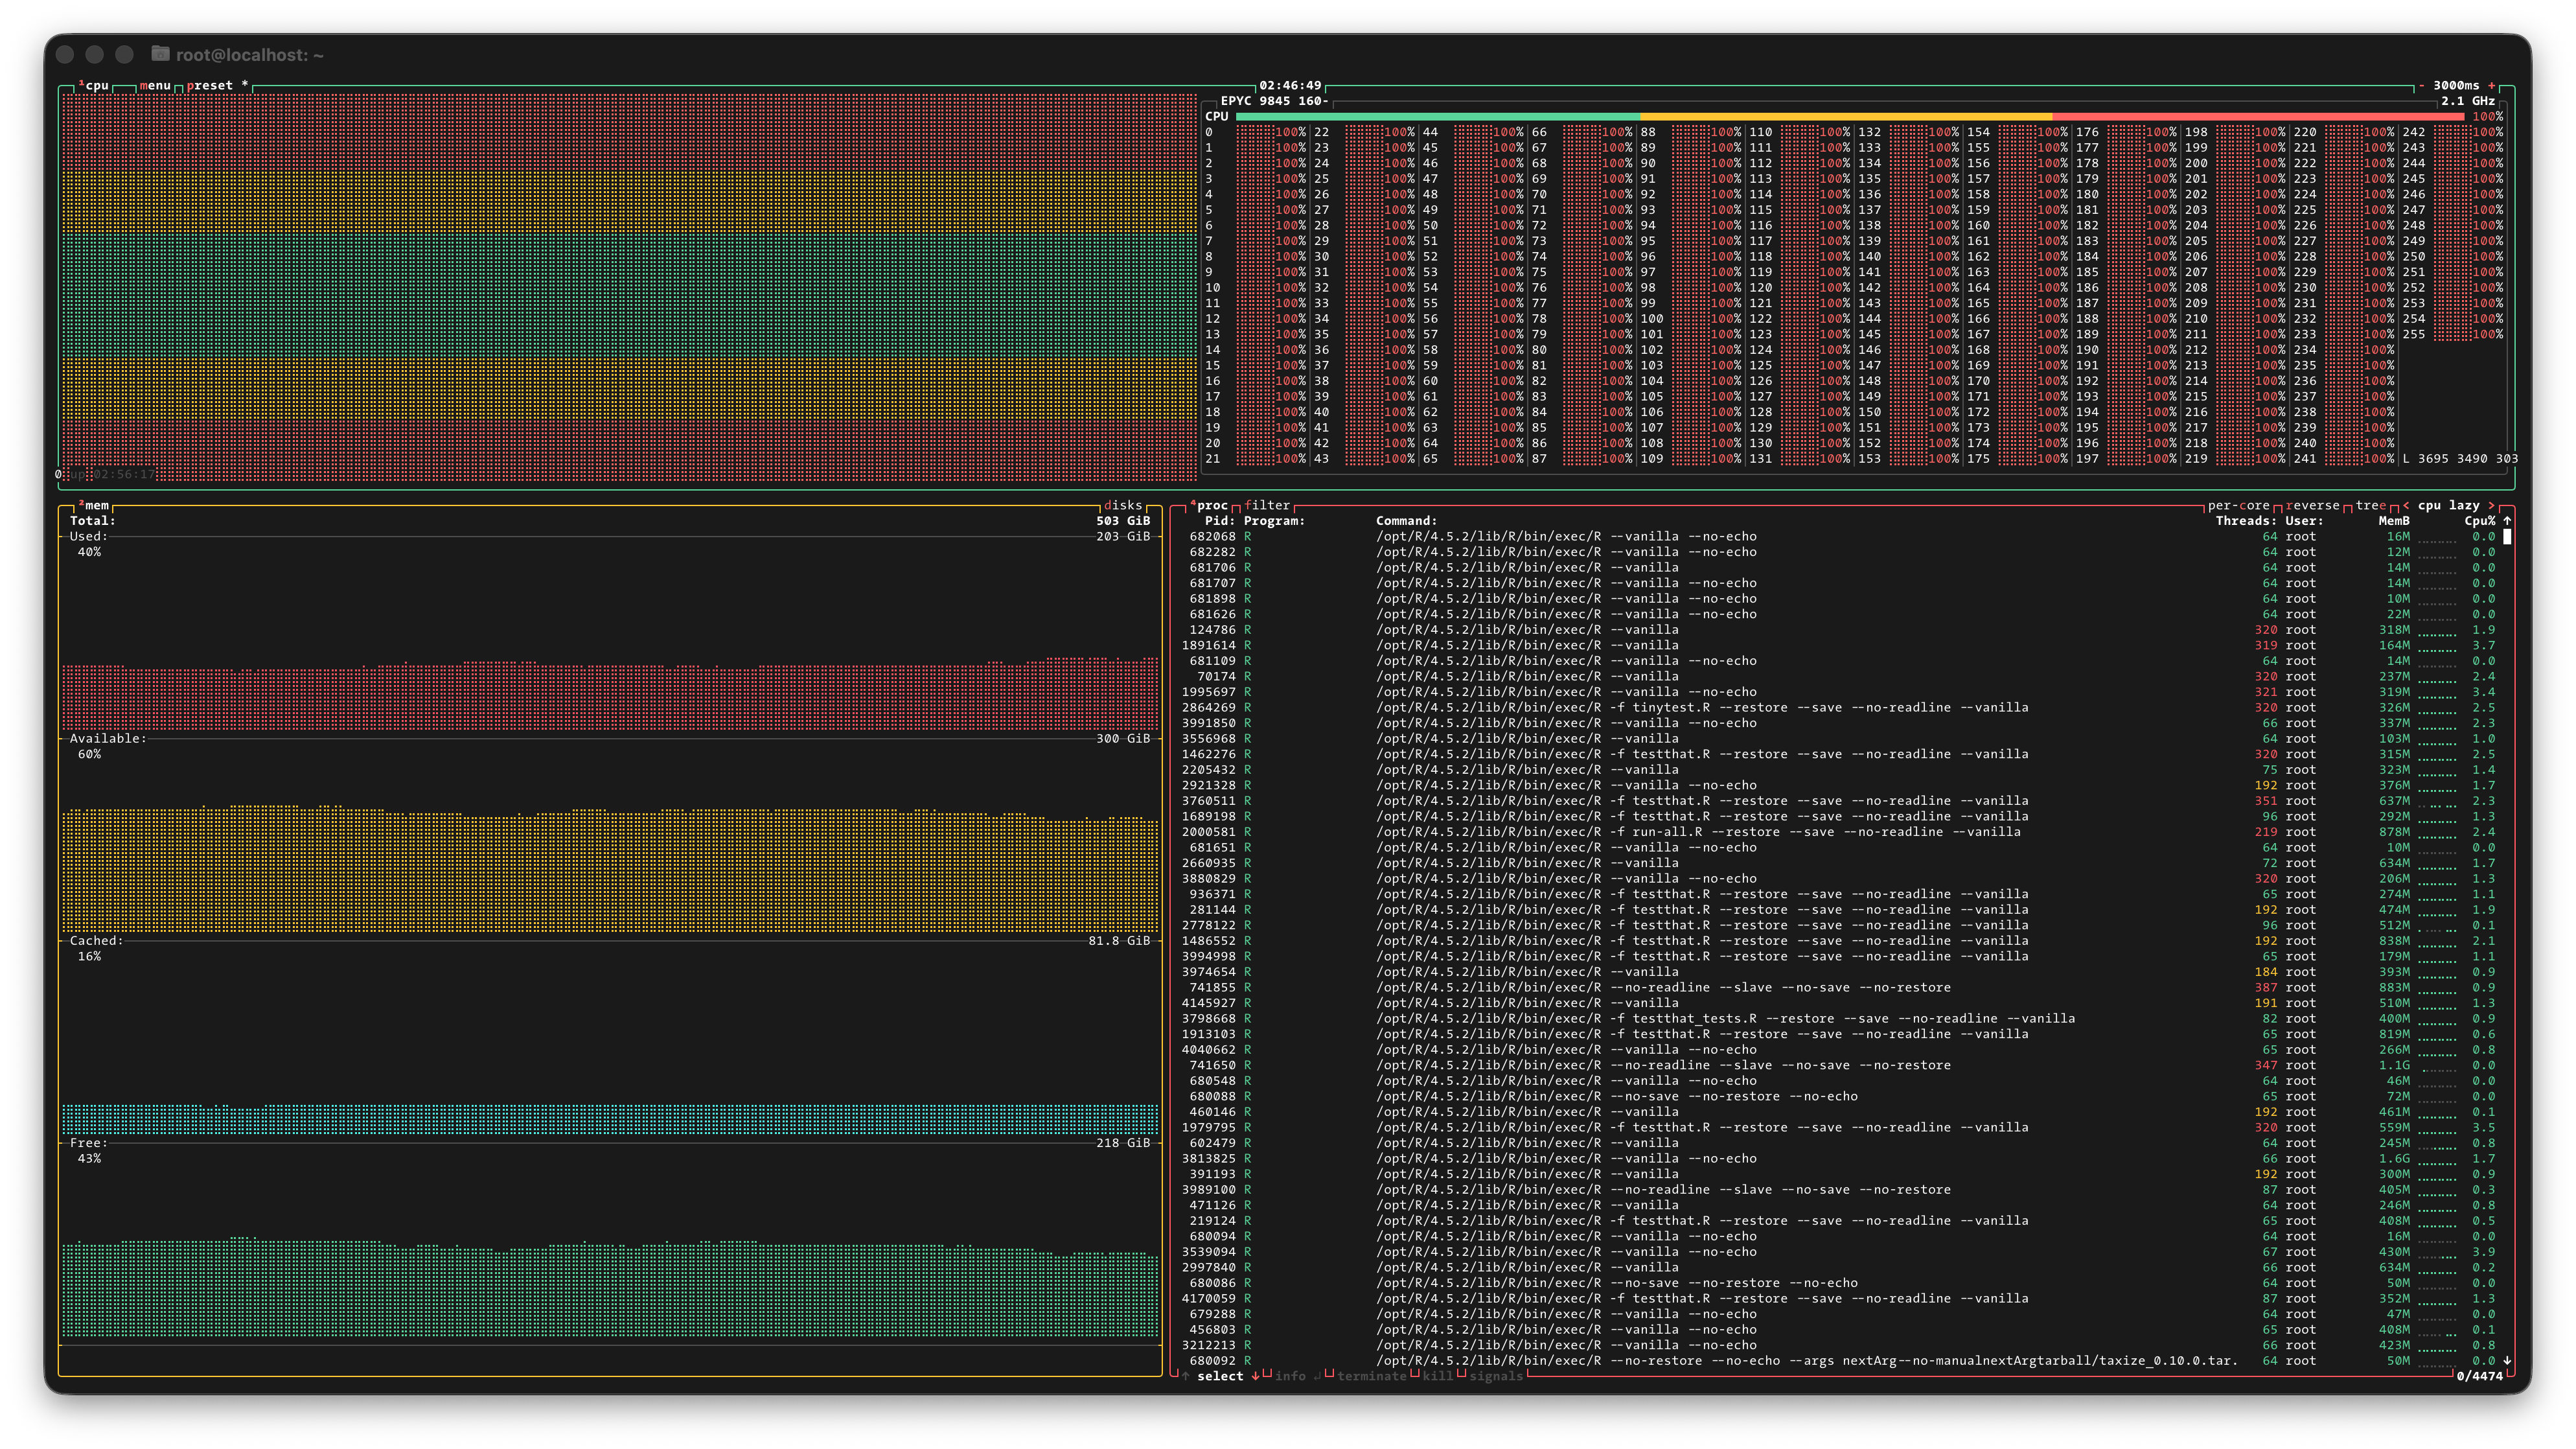Open the btop menu
2576x1449 pixels.
(155, 86)
